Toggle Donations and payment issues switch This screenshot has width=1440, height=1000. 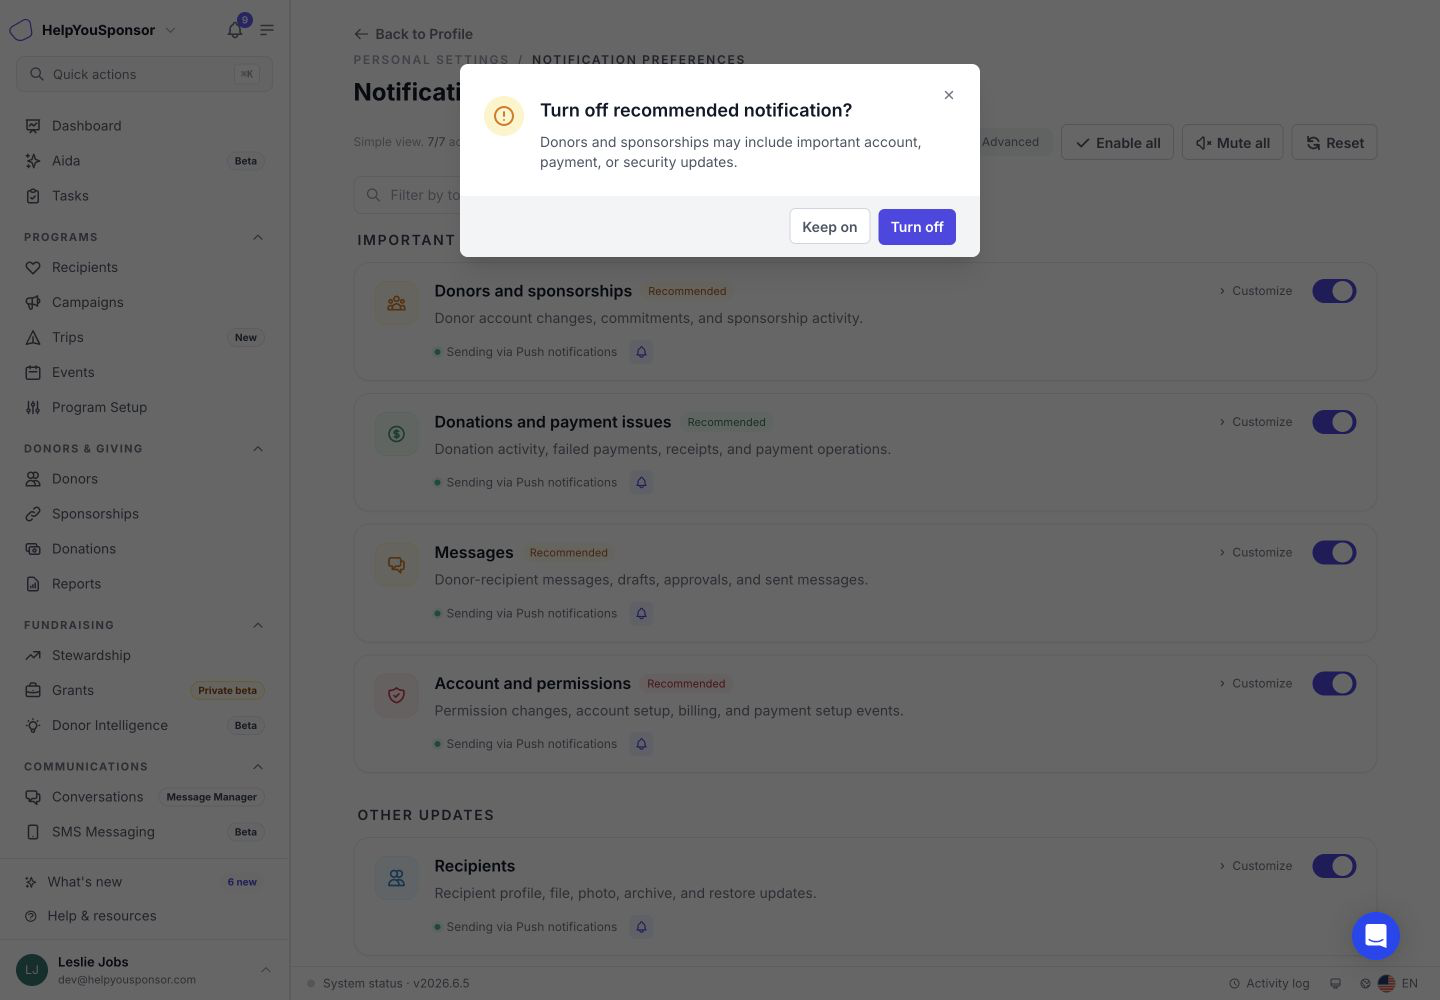click(1334, 422)
